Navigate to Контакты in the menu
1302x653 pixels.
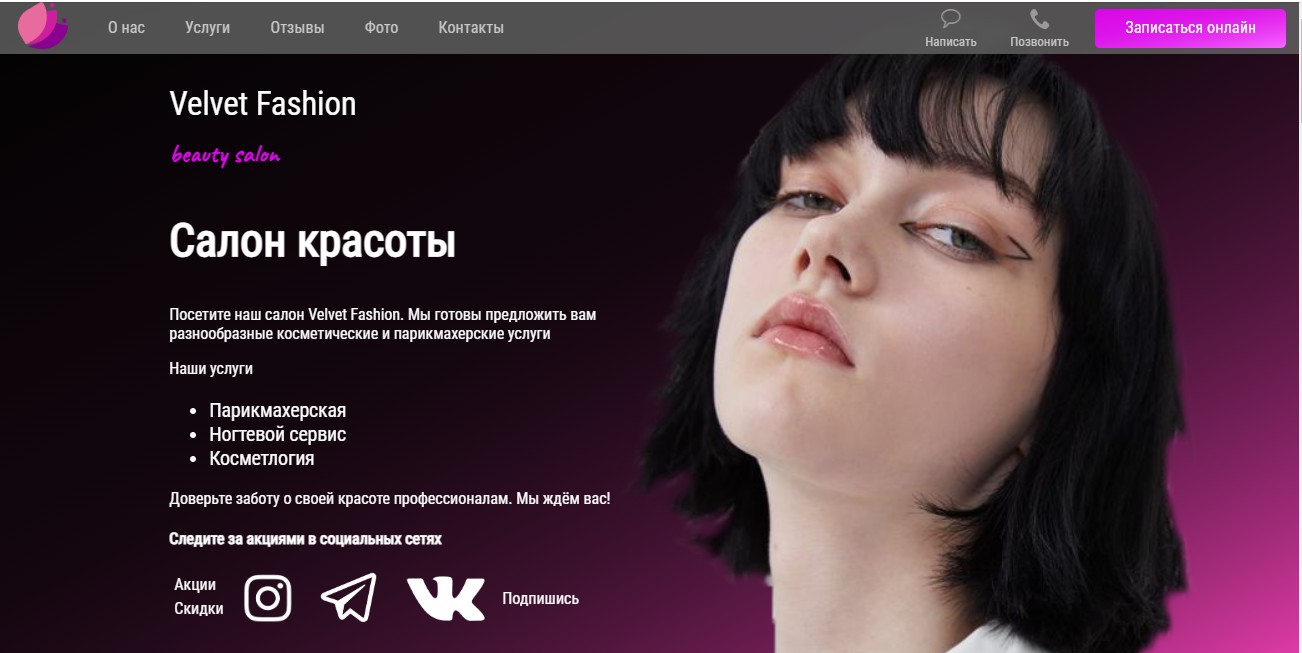pos(471,27)
